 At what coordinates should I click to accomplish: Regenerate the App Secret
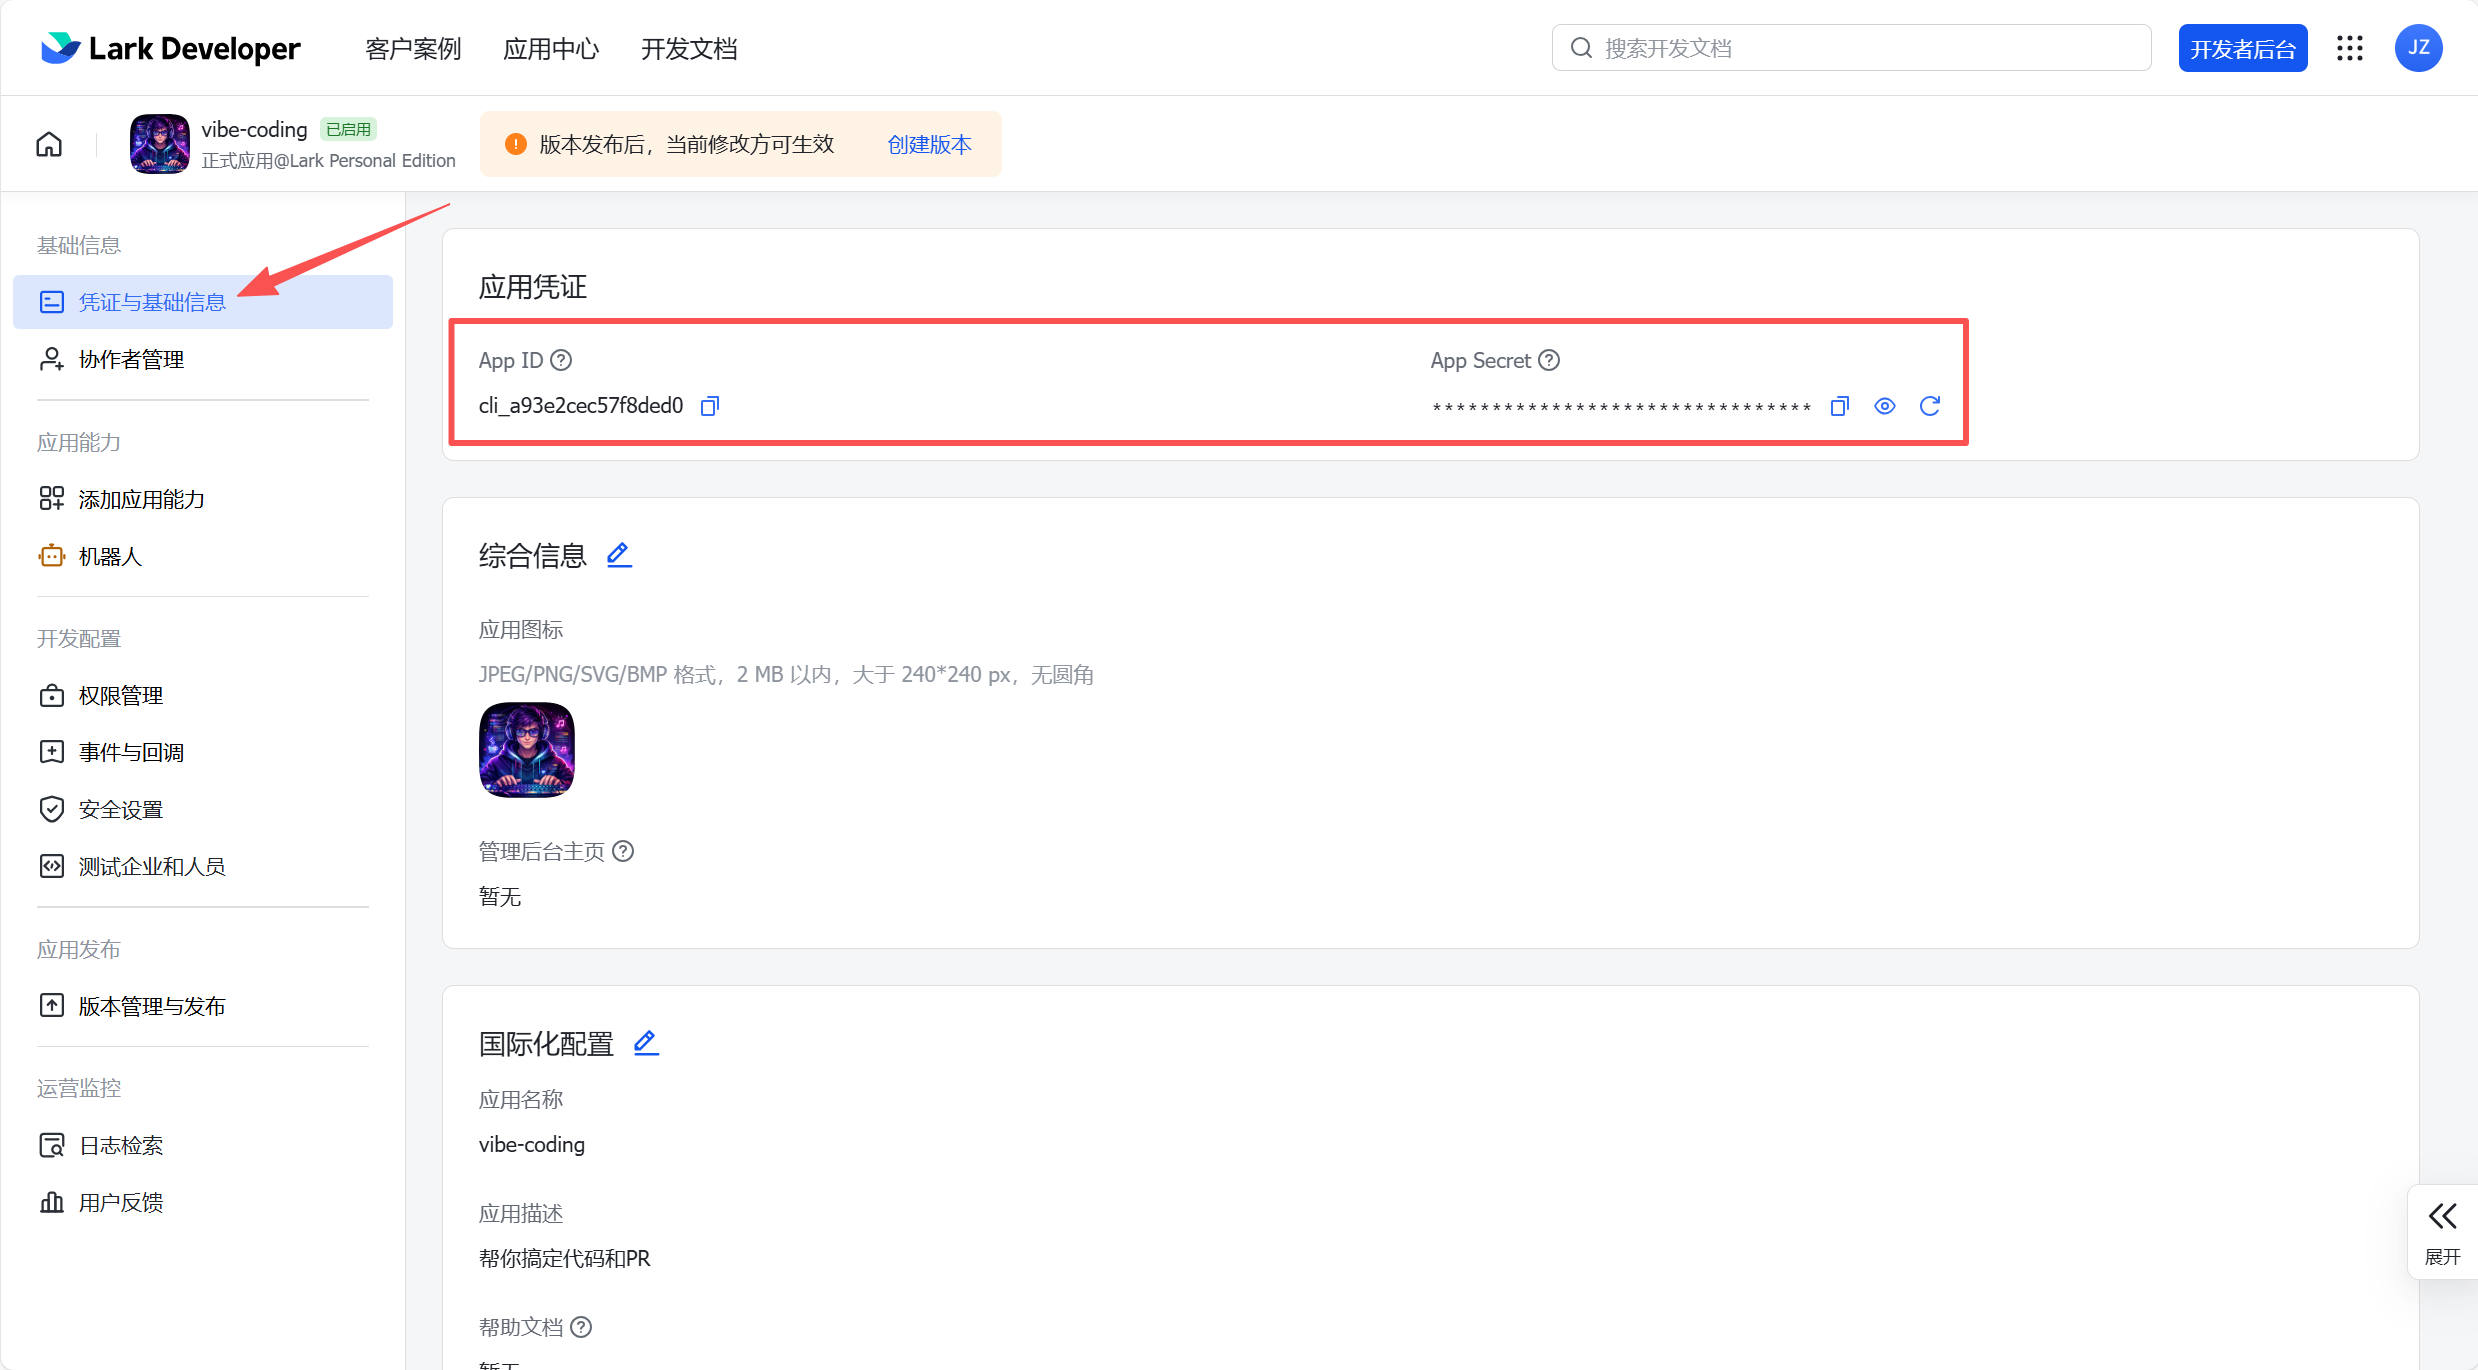(x=1931, y=406)
